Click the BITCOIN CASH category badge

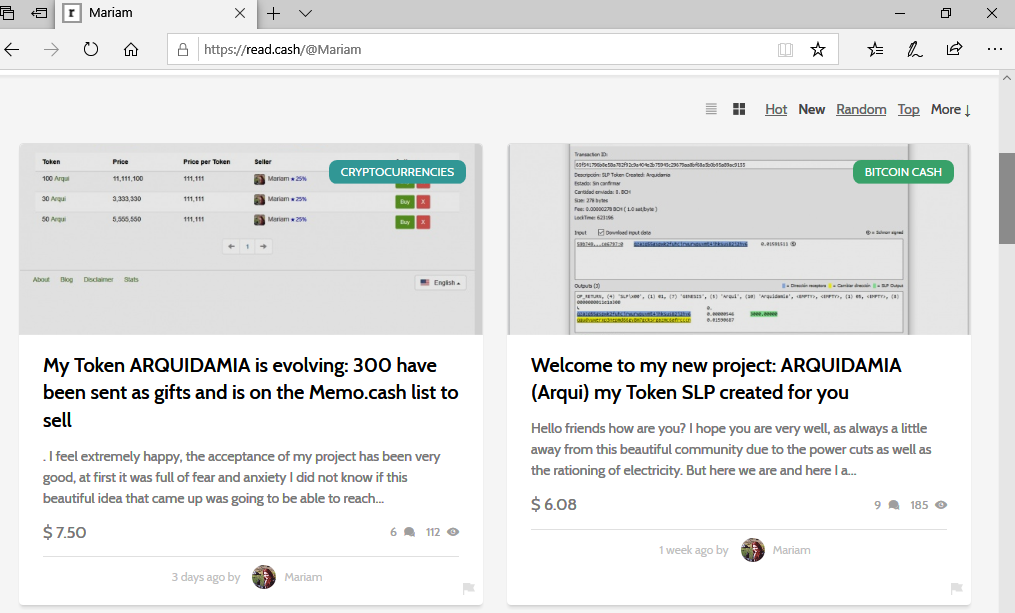[903, 172]
